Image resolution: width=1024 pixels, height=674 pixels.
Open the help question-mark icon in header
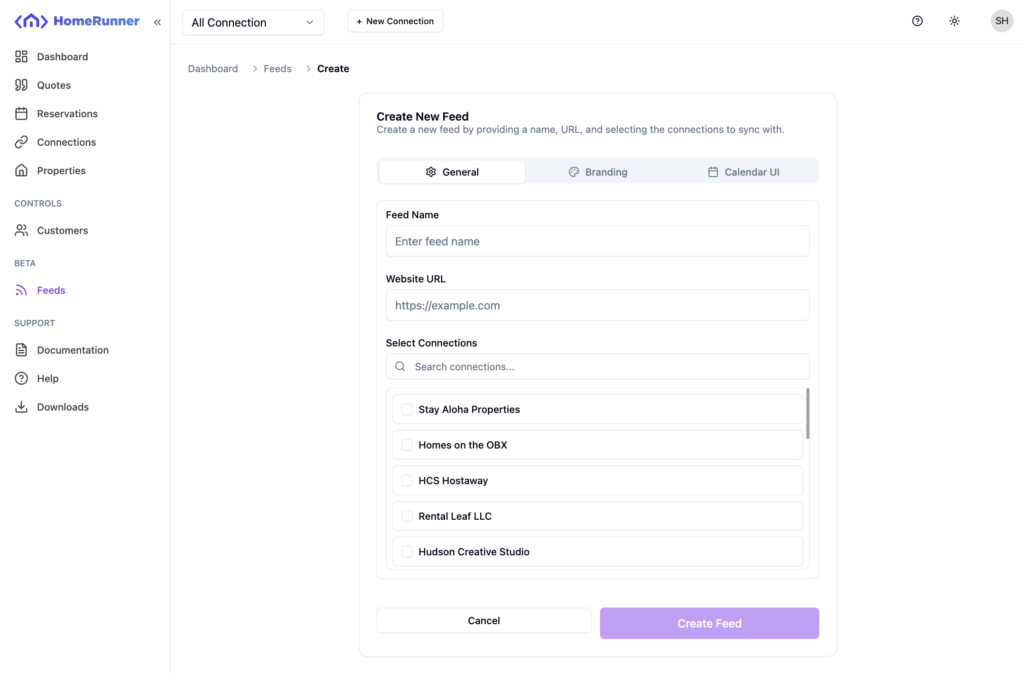[917, 21]
